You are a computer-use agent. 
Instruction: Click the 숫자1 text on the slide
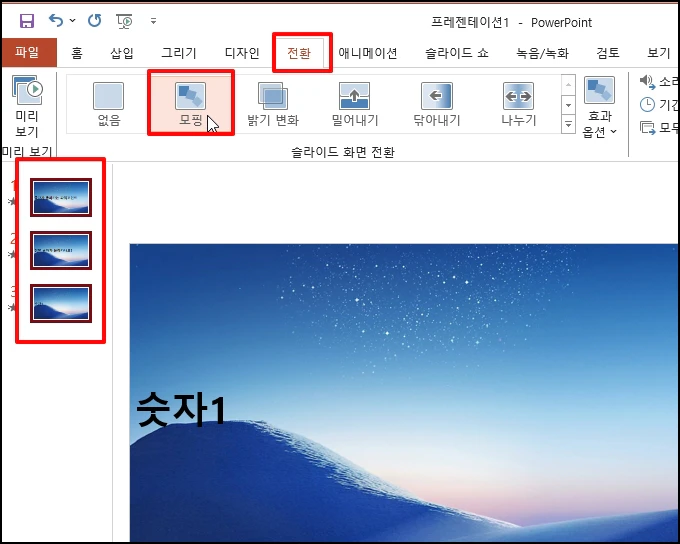pos(181,410)
